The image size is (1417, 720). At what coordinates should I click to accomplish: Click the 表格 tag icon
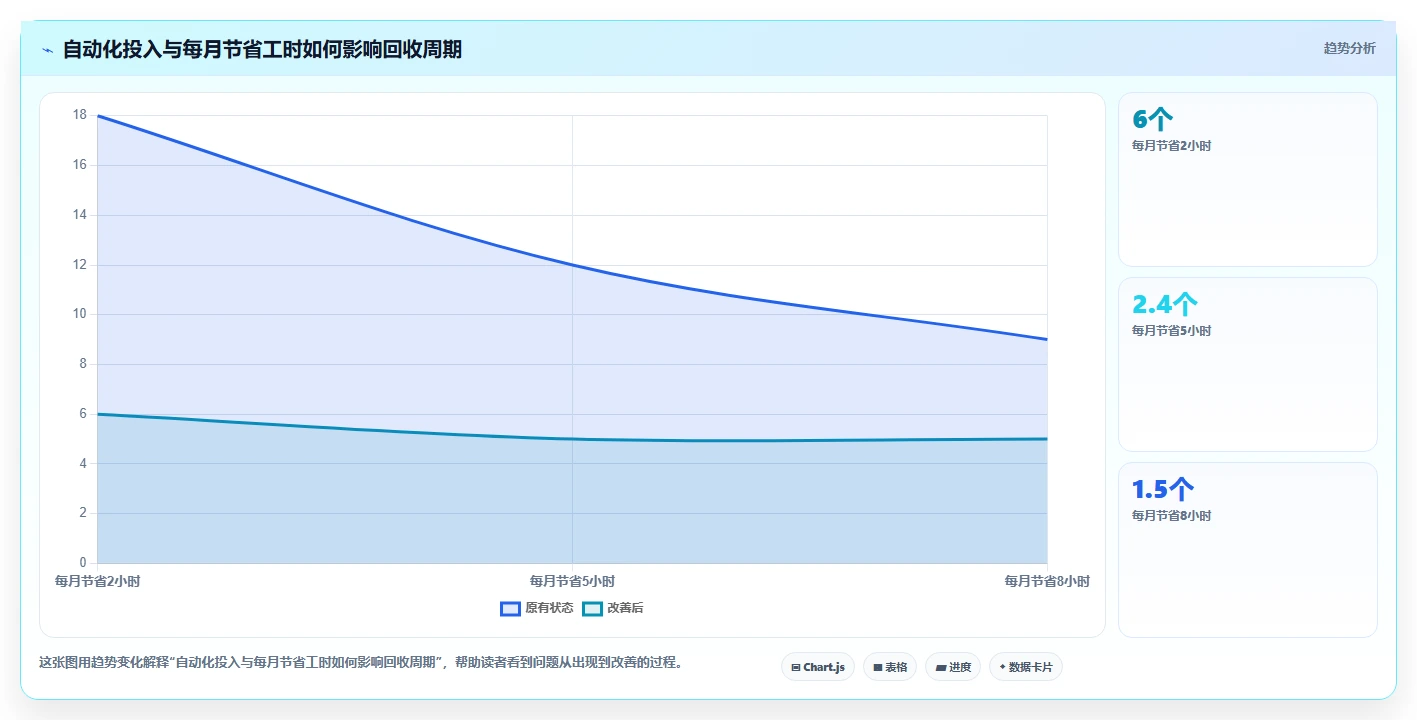pyautogui.click(x=878, y=667)
